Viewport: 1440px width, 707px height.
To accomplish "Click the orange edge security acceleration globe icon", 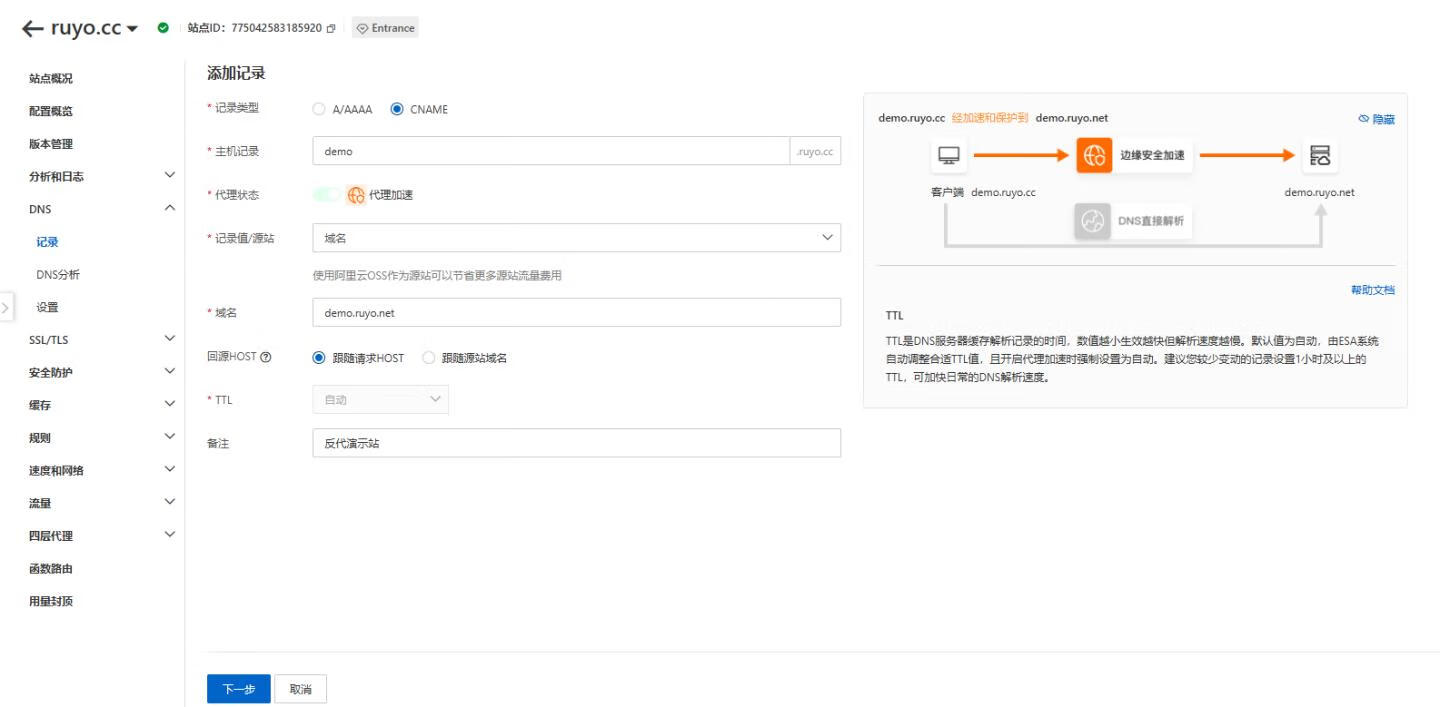I will click(1094, 155).
